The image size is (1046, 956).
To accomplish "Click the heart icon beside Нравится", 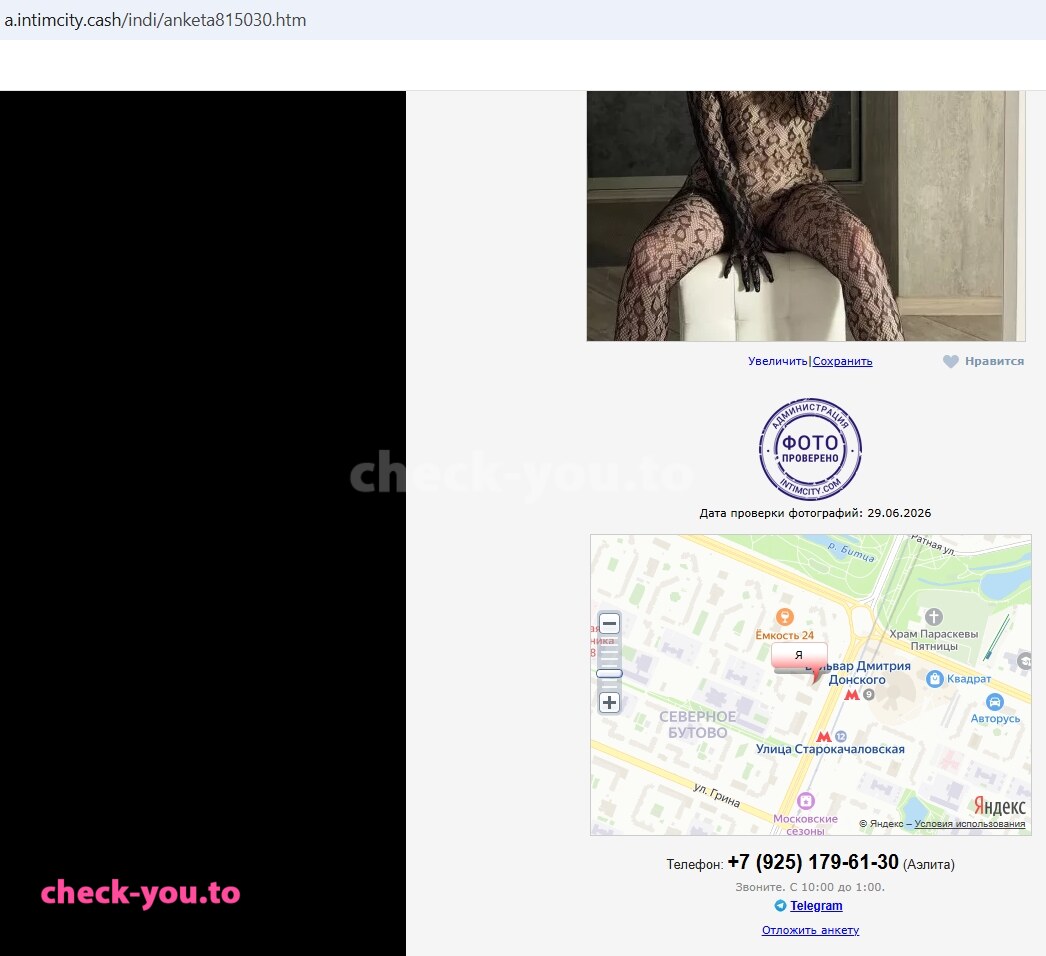I will pos(951,362).
